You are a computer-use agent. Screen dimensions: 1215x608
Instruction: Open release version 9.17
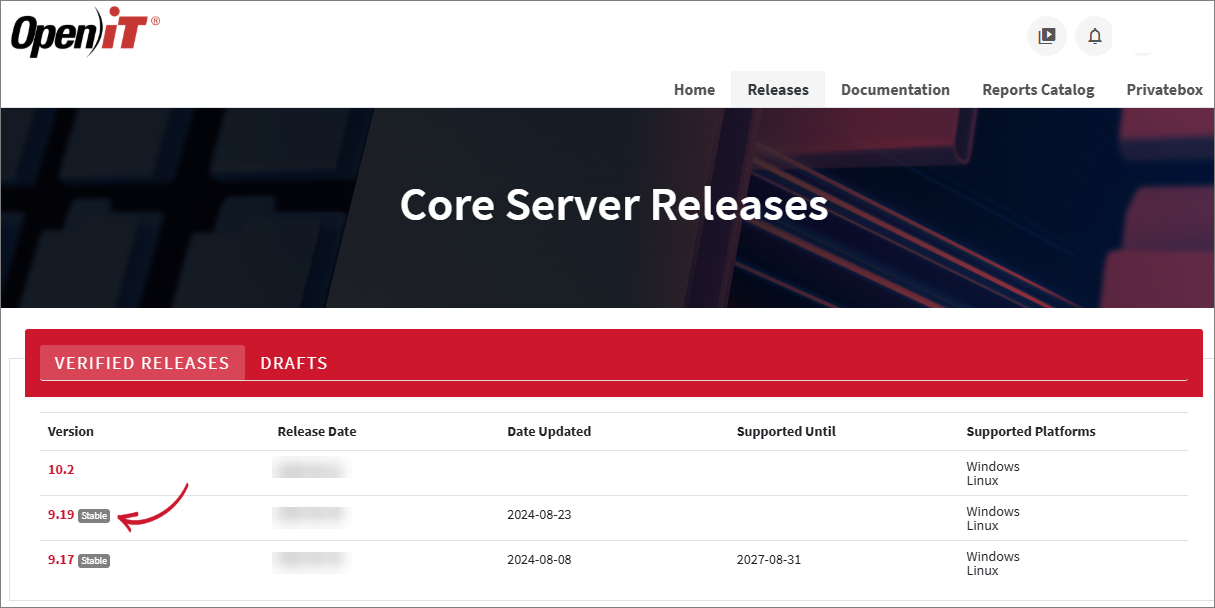point(61,560)
